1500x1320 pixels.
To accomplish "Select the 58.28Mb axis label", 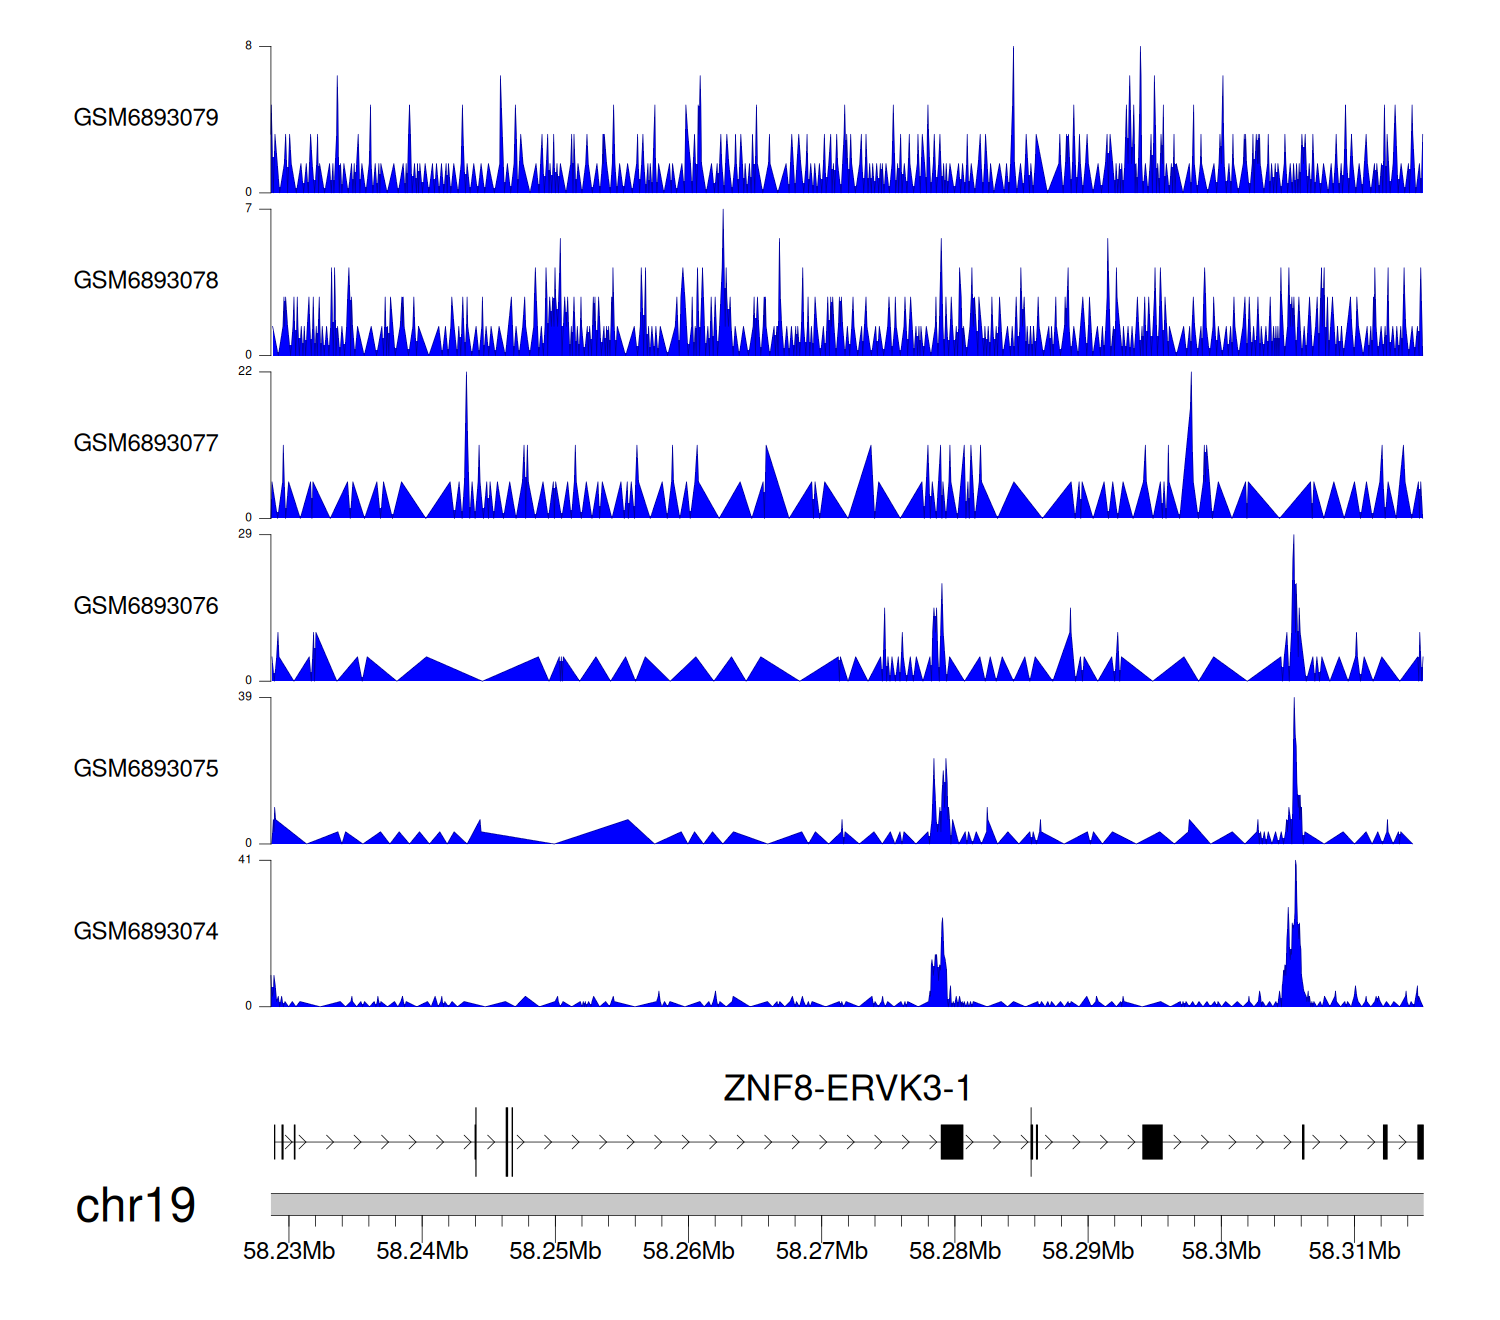I will [954, 1251].
